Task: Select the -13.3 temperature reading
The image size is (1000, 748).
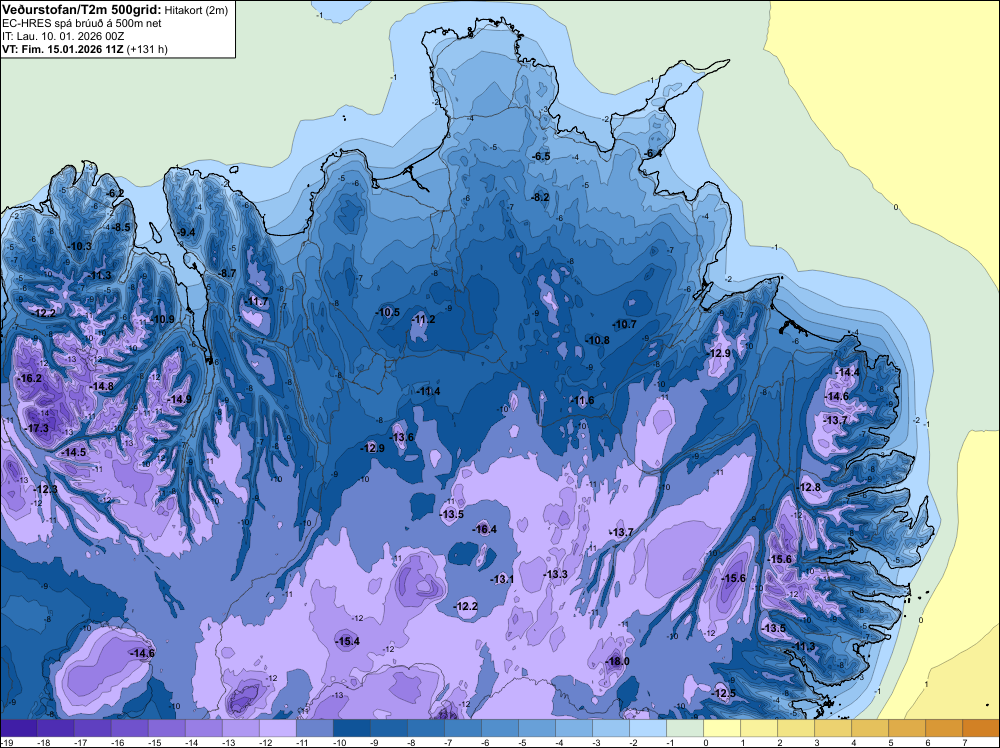Action: (x=555, y=574)
